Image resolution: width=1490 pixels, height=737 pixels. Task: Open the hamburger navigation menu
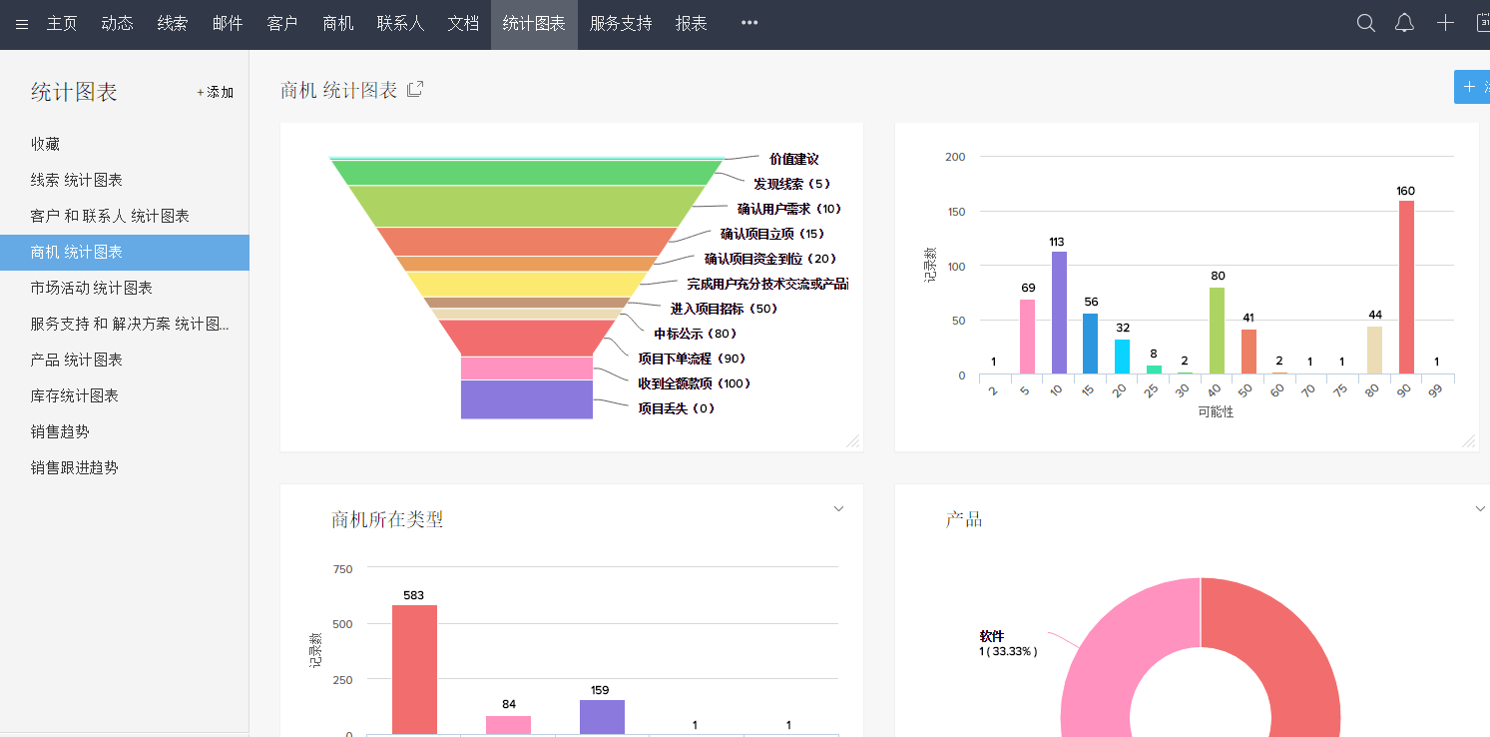22,24
